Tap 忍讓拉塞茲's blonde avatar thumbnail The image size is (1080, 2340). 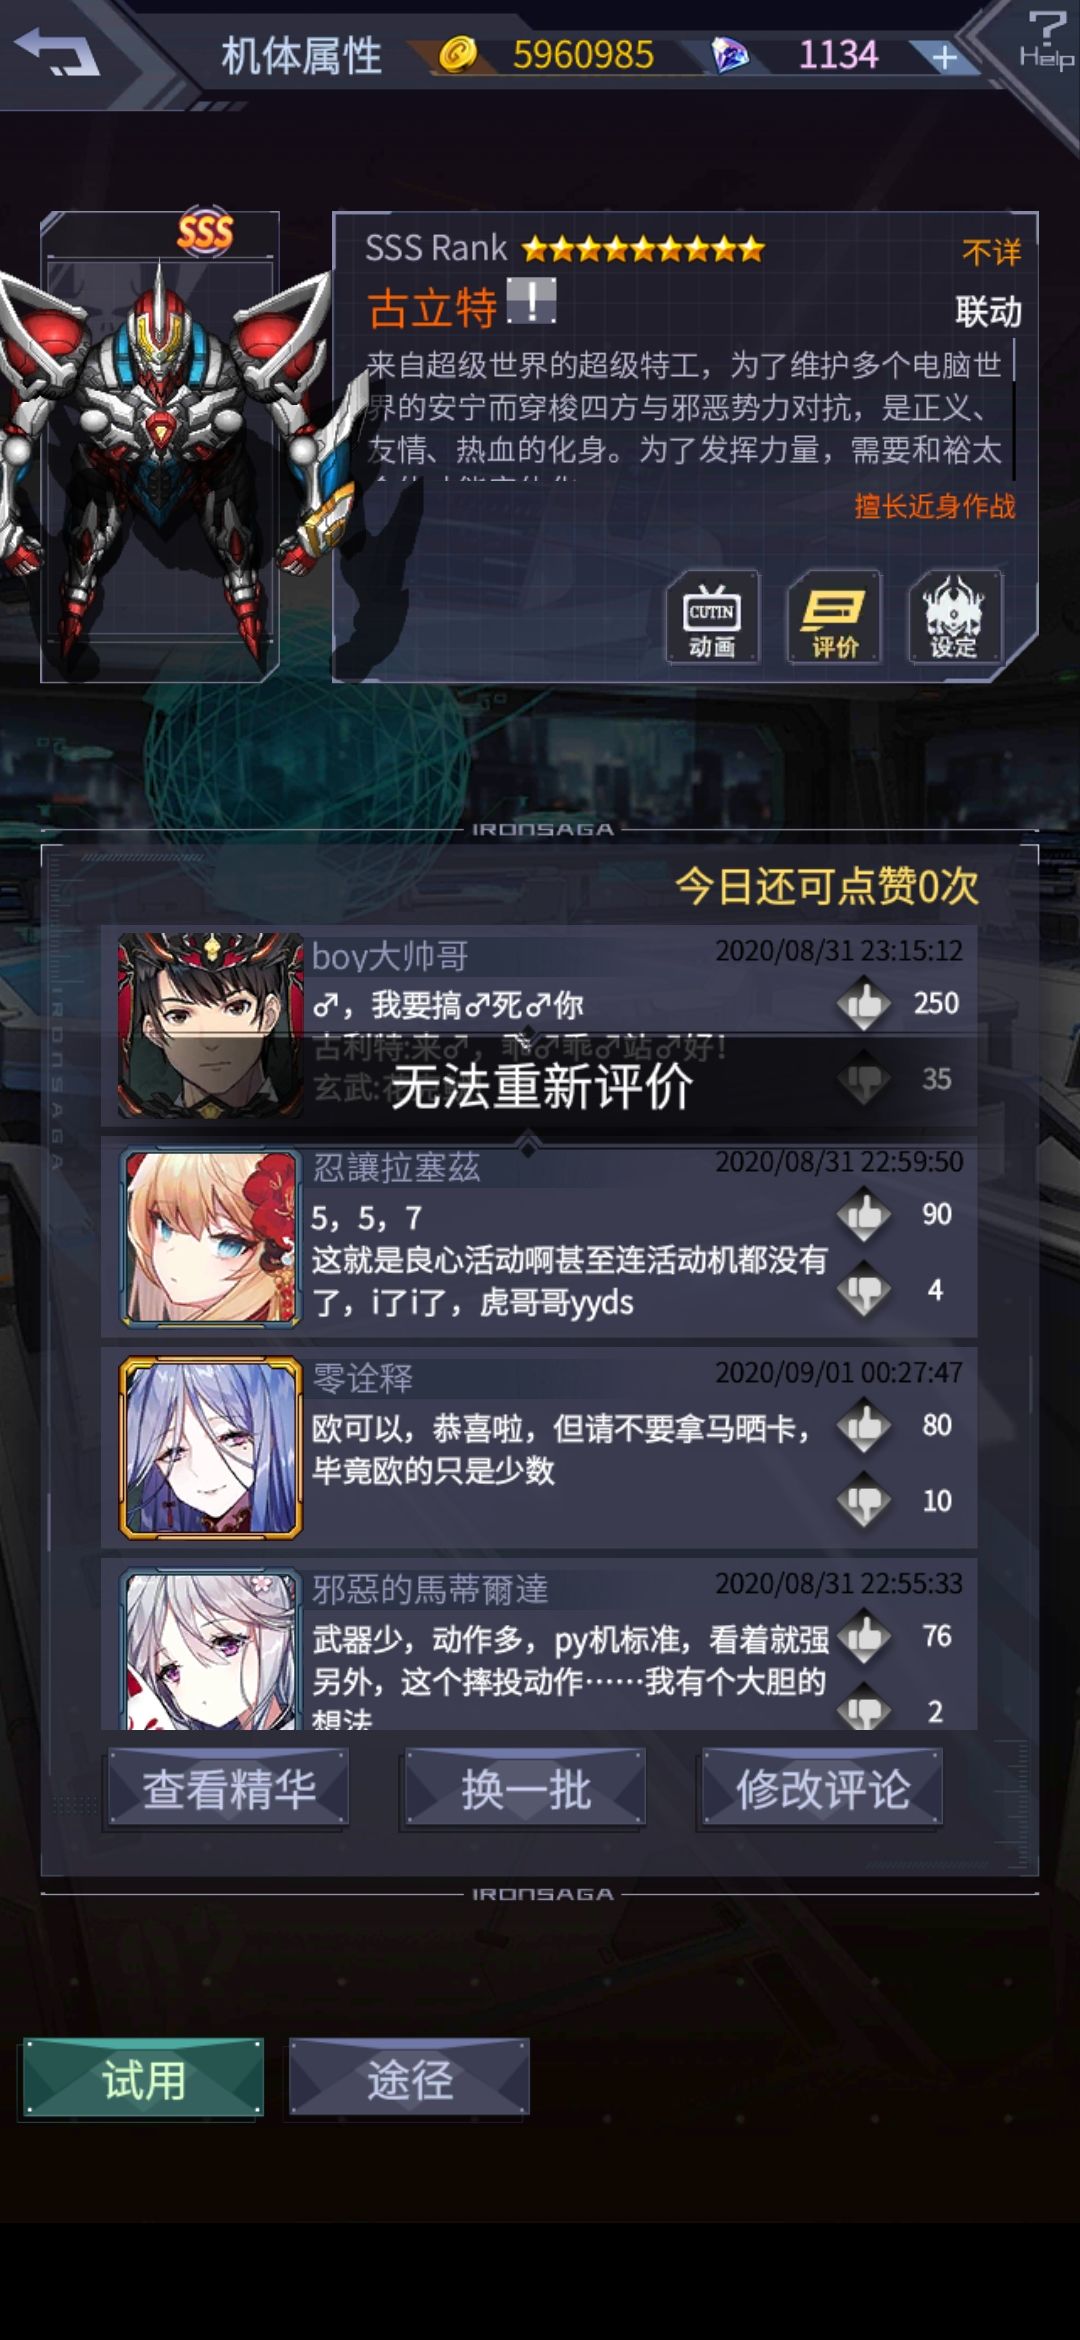point(210,1238)
